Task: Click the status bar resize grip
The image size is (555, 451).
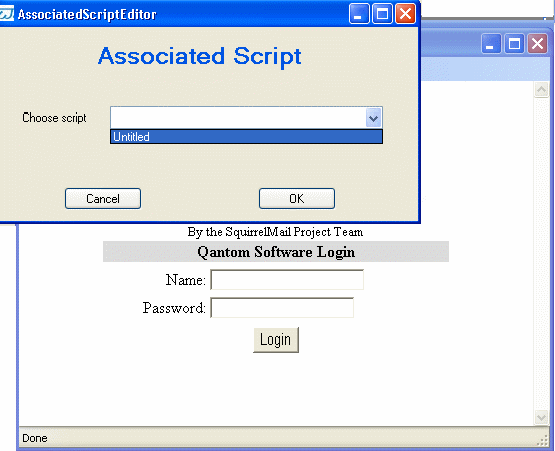Action: point(543,440)
